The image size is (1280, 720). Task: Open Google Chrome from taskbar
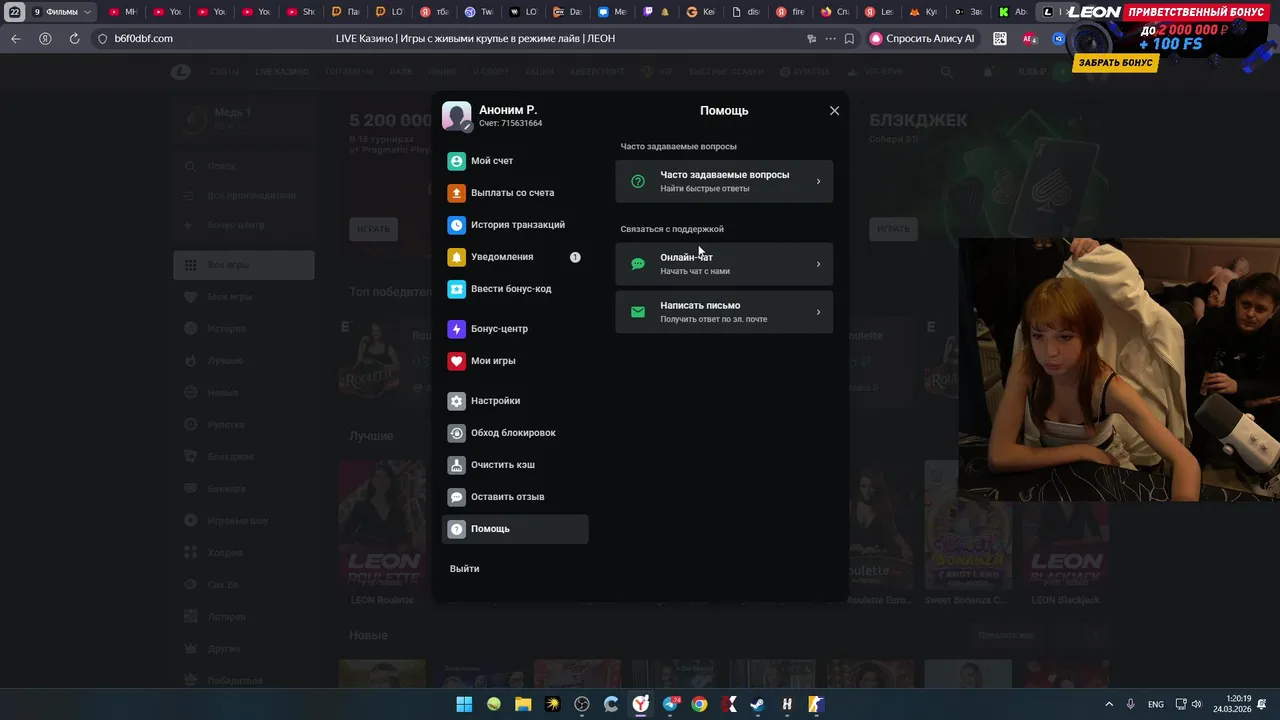pos(699,704)
